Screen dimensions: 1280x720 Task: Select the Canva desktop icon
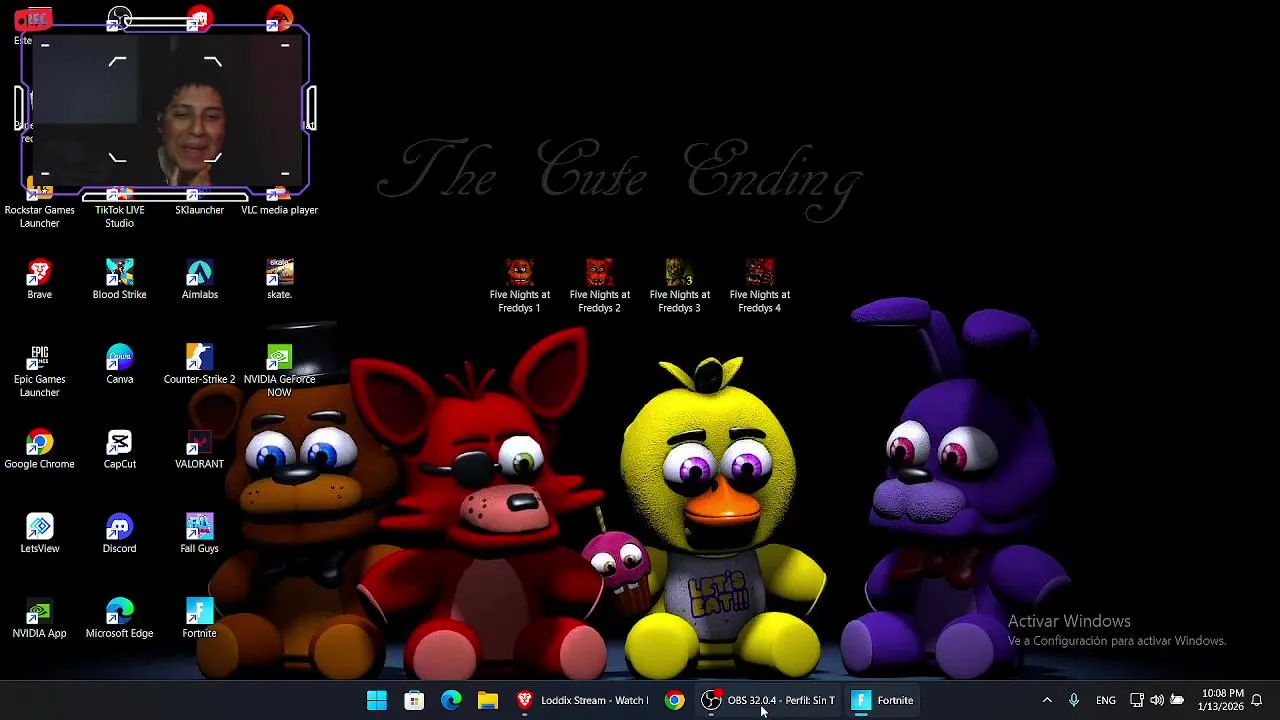(x=119, y=364)
